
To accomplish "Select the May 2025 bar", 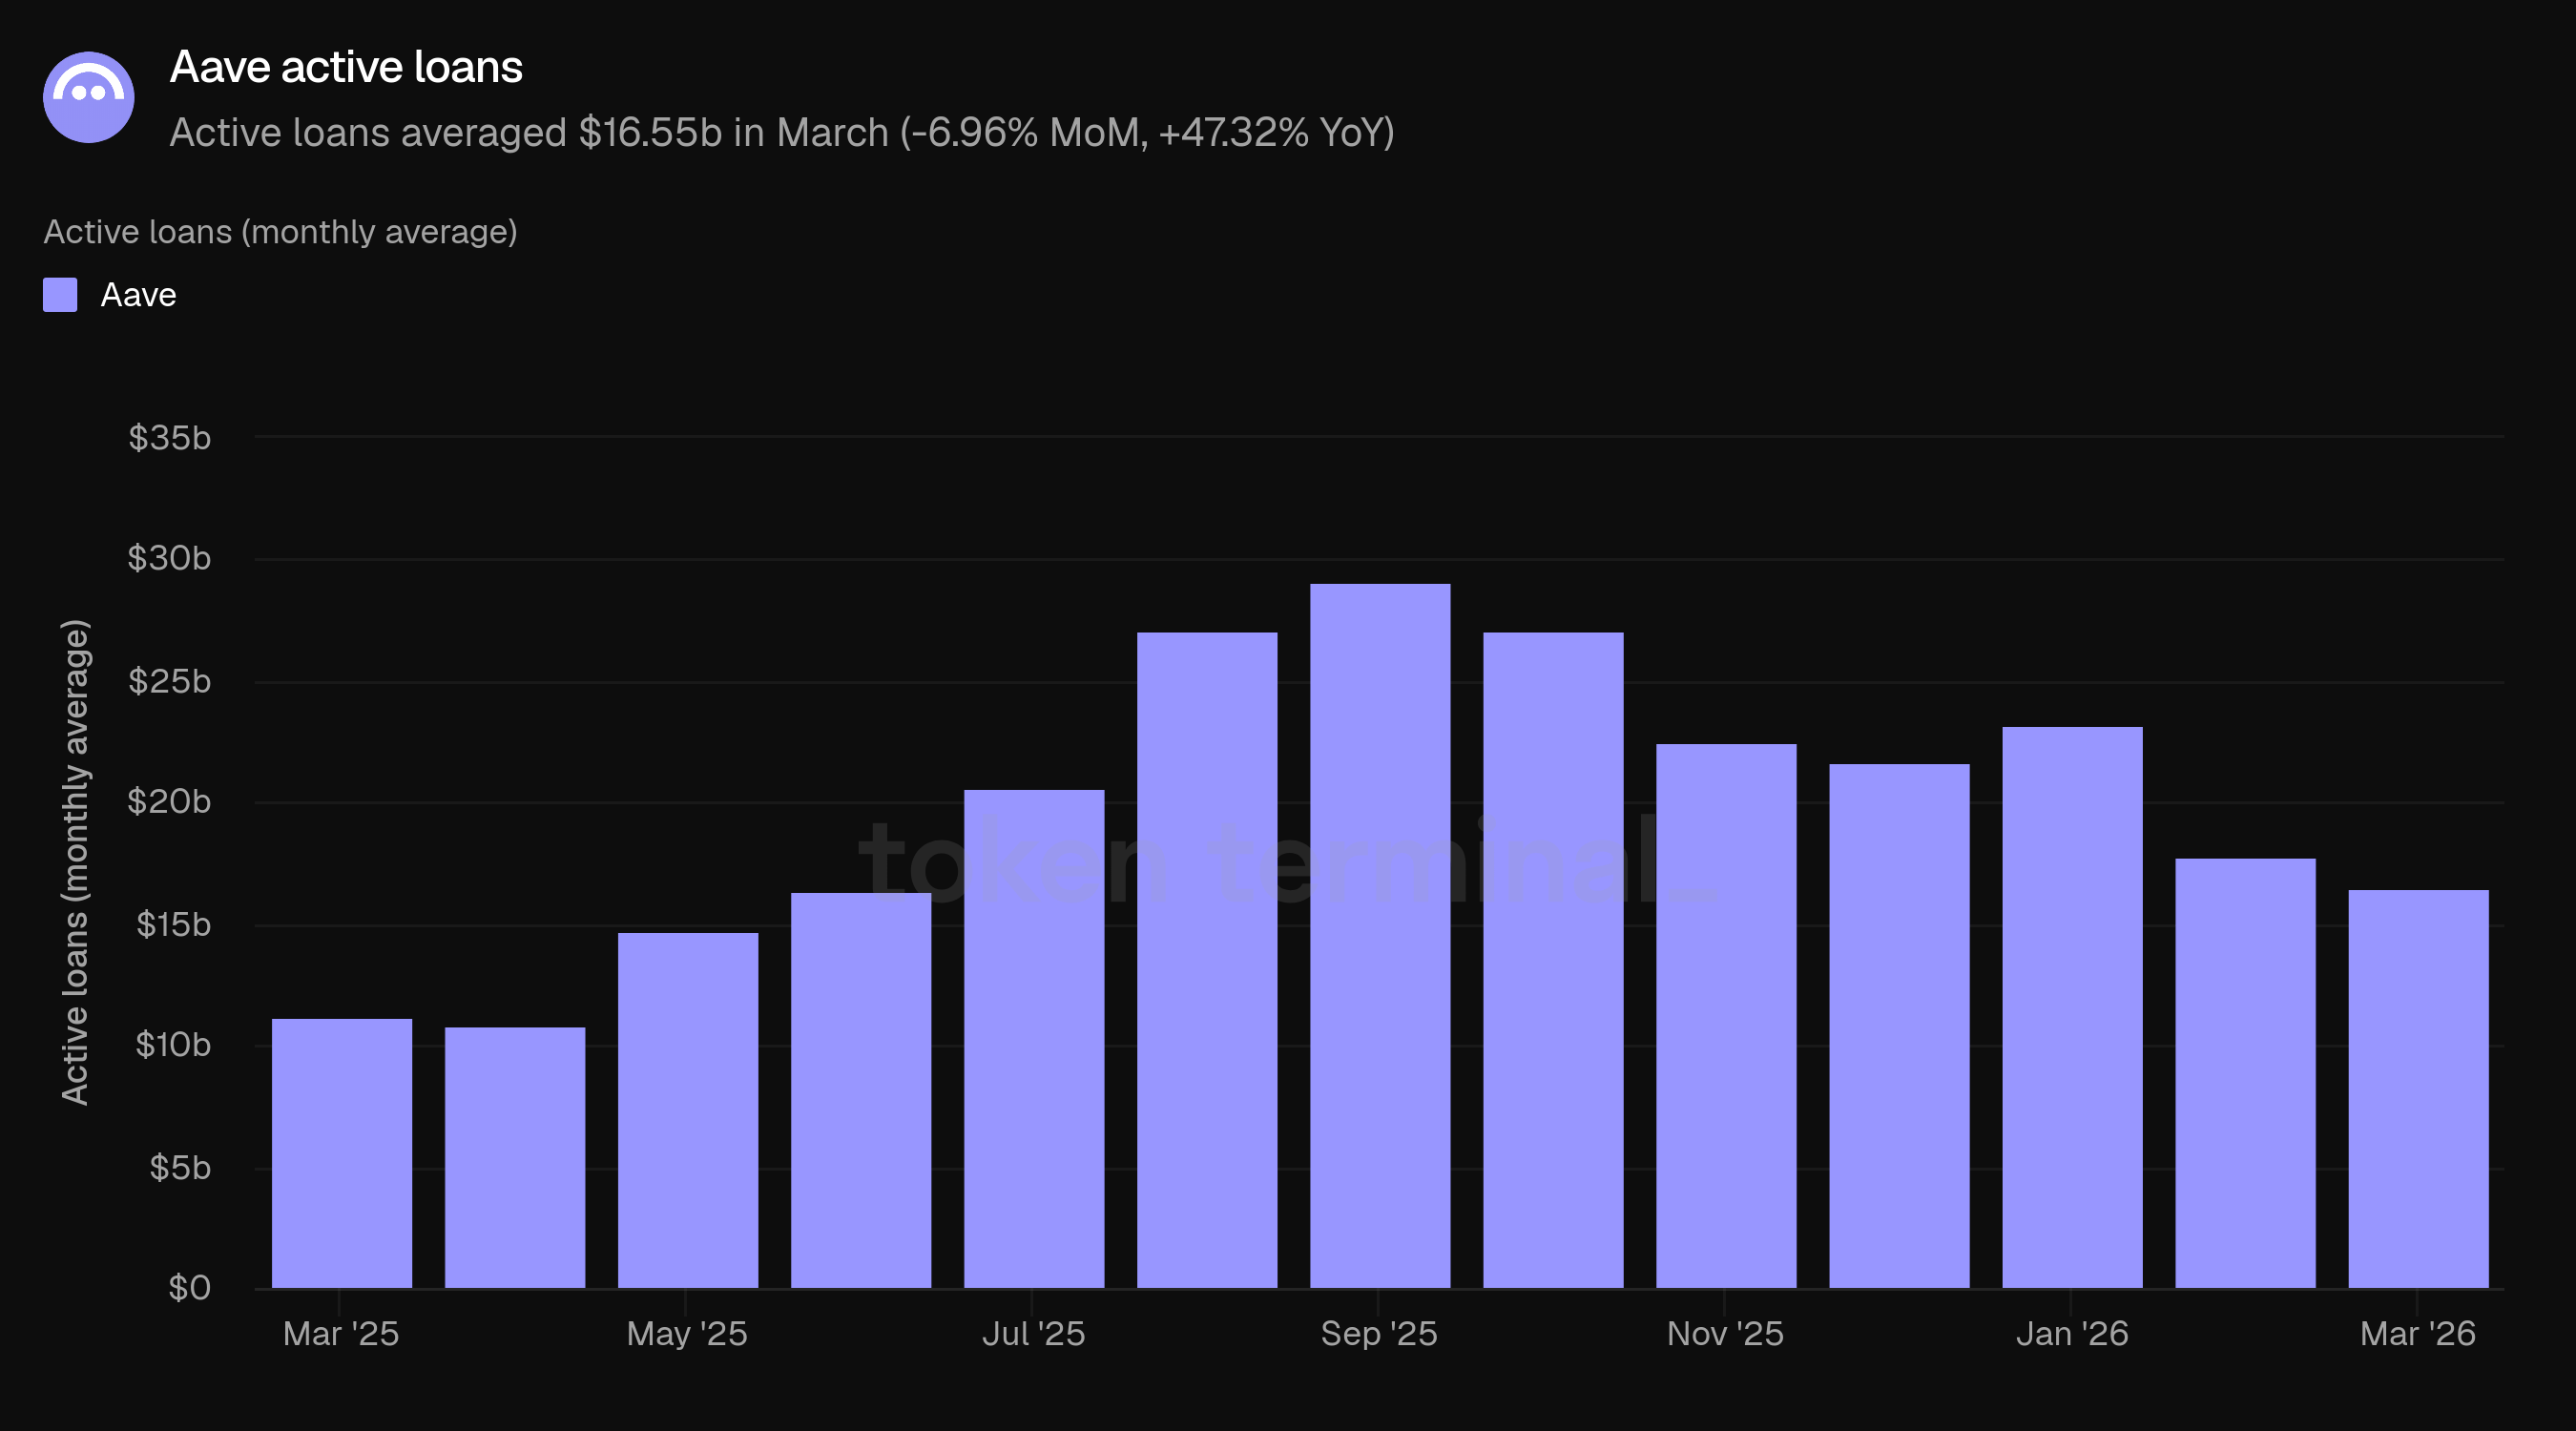I will coord(687,1110).
